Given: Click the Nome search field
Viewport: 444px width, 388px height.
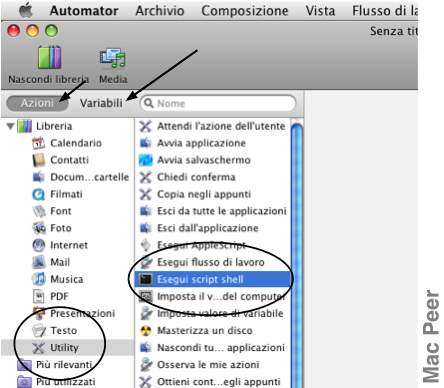Looking at the screenshot, I should pyautogui.click(x=218, y=103).
